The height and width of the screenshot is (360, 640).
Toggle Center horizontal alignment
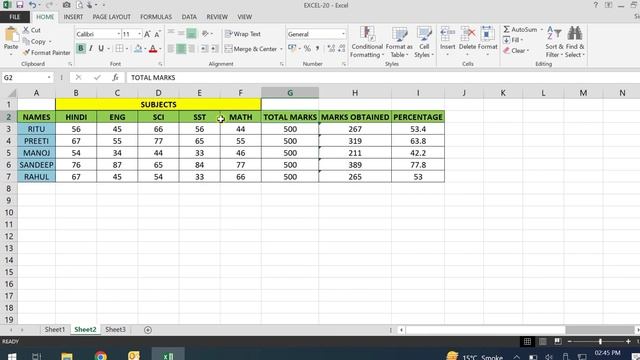(181, 49)
